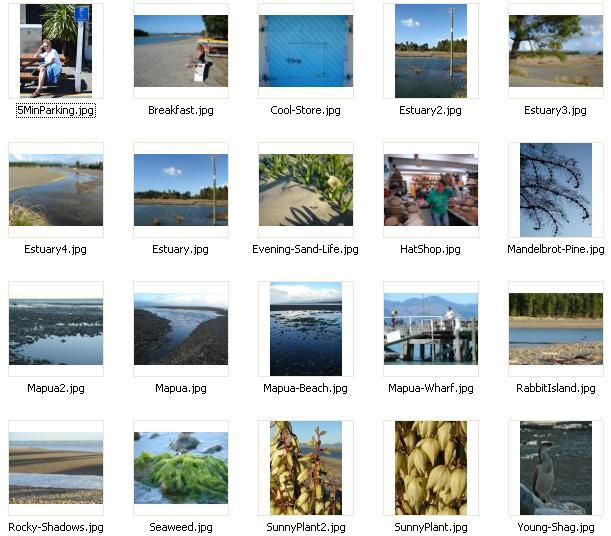Click the Estuary.jpg image
The height and width of the screenshot is (536, 611).
(x=181, y=190)
